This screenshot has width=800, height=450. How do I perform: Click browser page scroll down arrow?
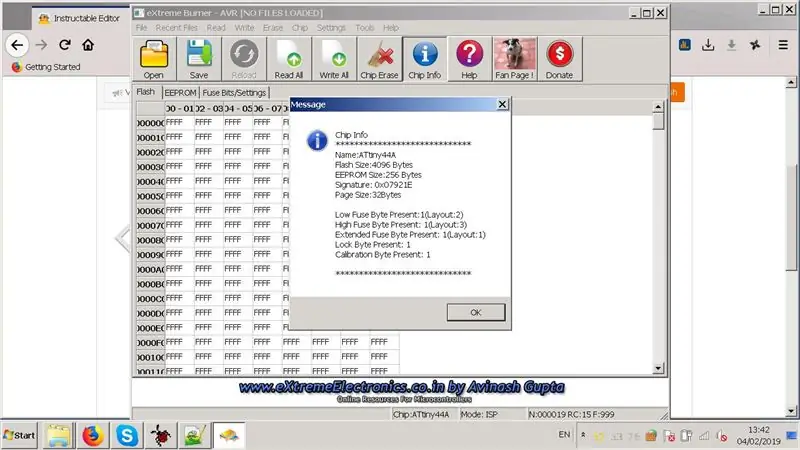tap(791, 411)
